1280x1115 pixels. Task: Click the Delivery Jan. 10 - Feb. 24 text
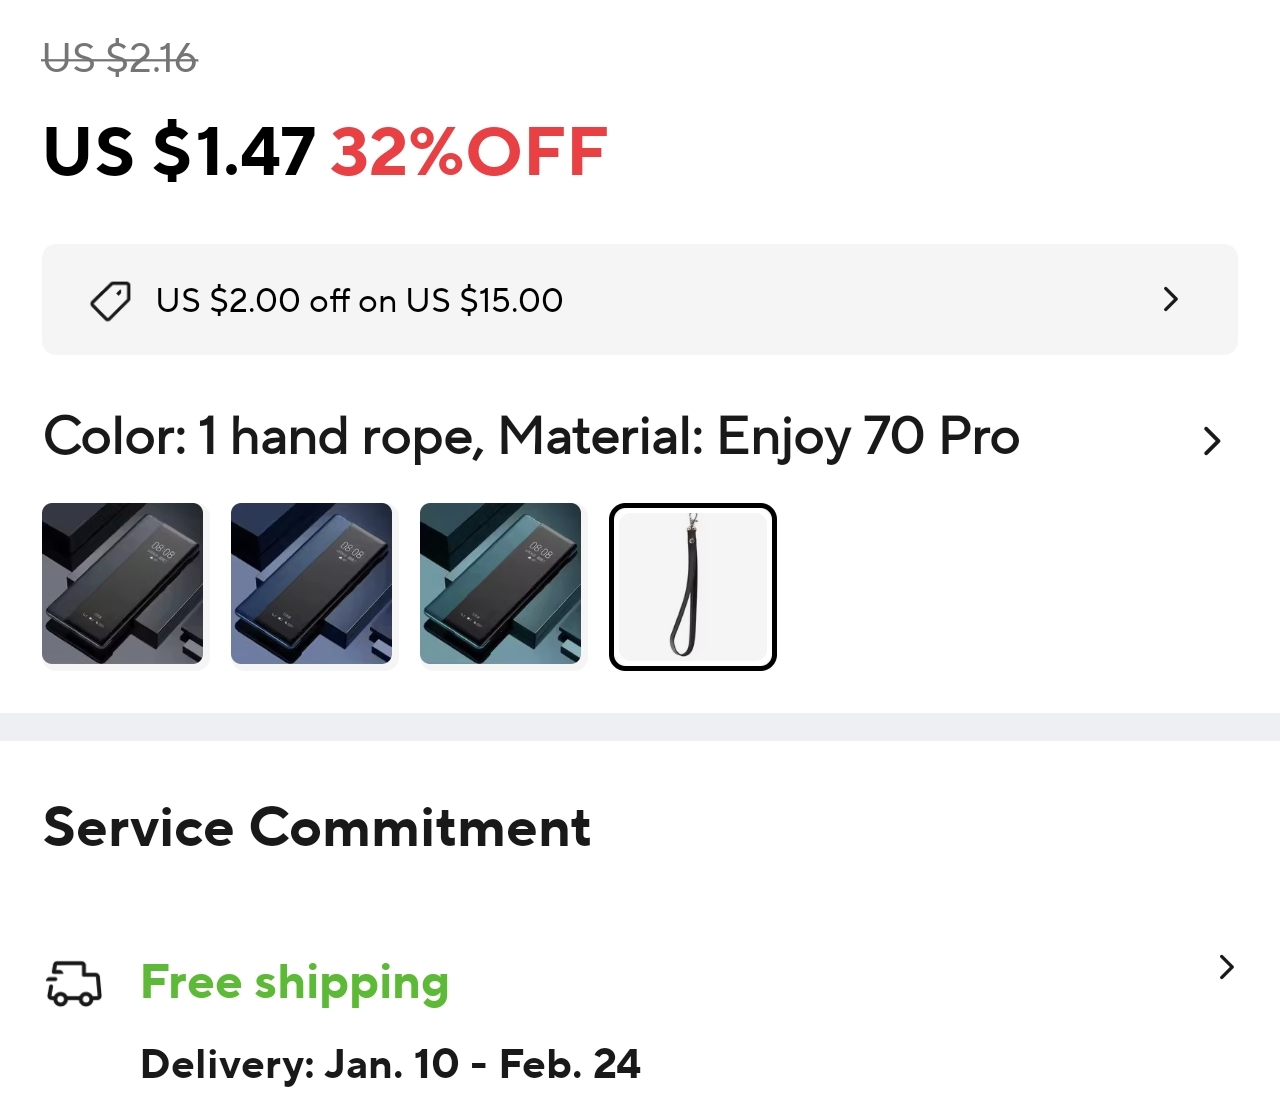click(390, 1064)
